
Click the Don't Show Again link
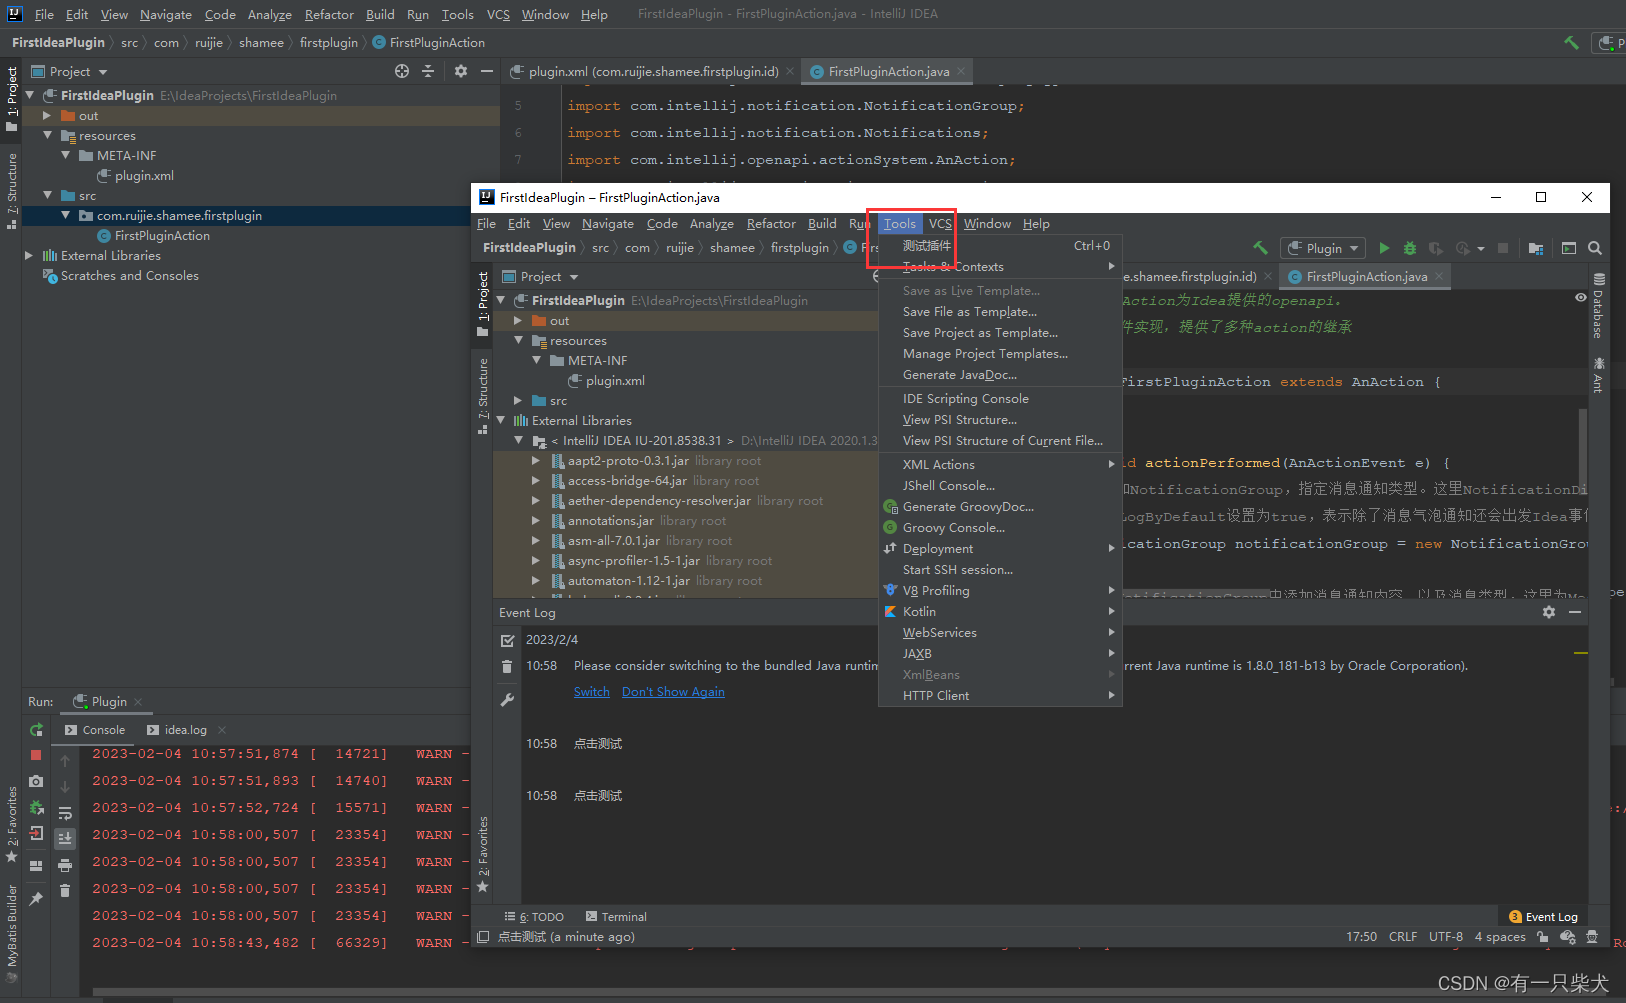(673, 692)
